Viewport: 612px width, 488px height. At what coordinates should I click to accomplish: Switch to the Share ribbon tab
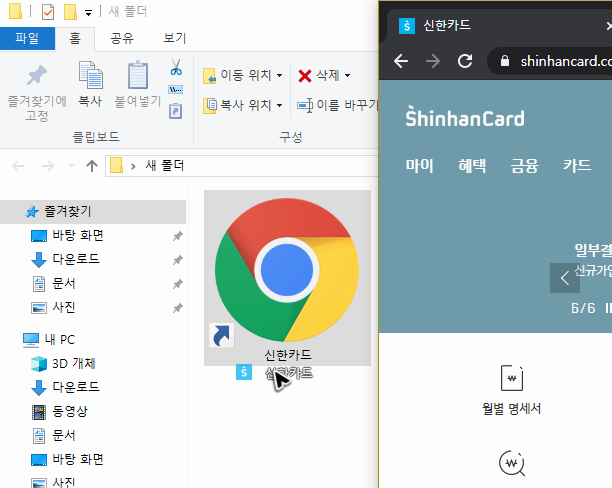coord(122,38)
